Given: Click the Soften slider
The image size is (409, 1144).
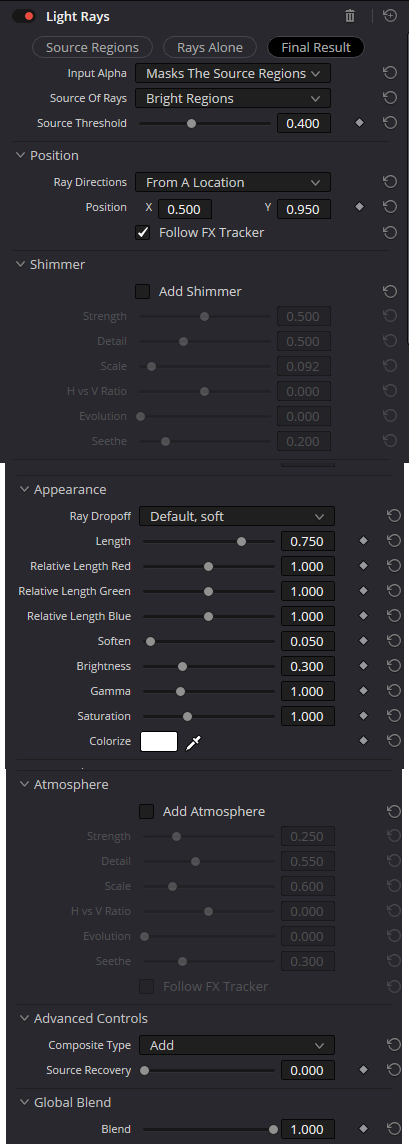Looking at the screenshot, I should click(x=209, y=641).
